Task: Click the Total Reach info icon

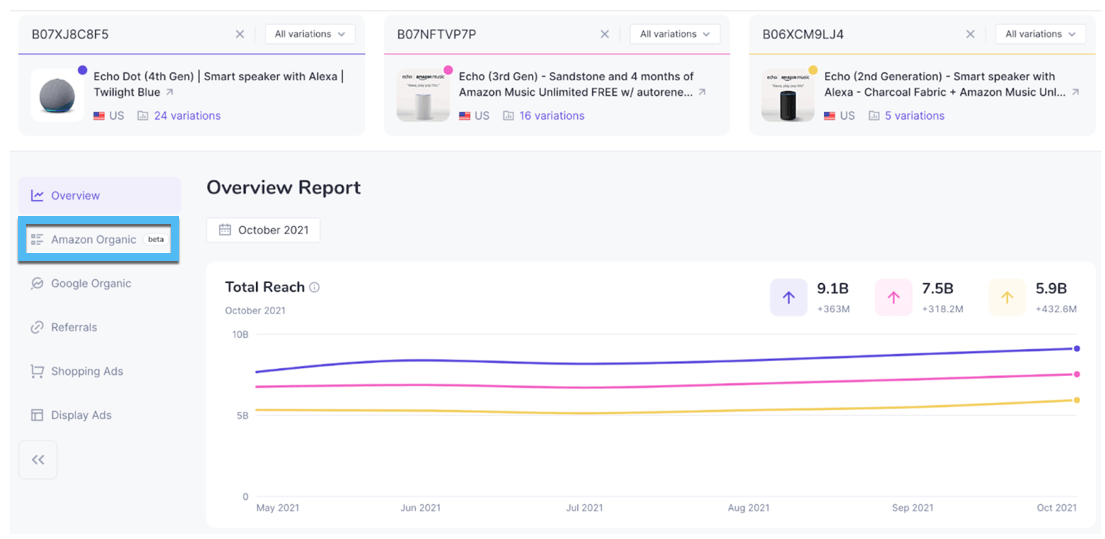Action: coord(314,288)
